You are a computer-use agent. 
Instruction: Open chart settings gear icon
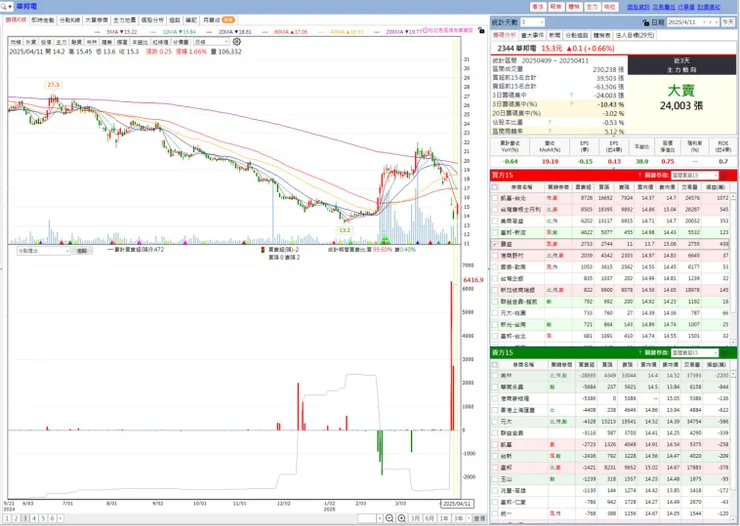pyautogui.click(x=236, y=42)
